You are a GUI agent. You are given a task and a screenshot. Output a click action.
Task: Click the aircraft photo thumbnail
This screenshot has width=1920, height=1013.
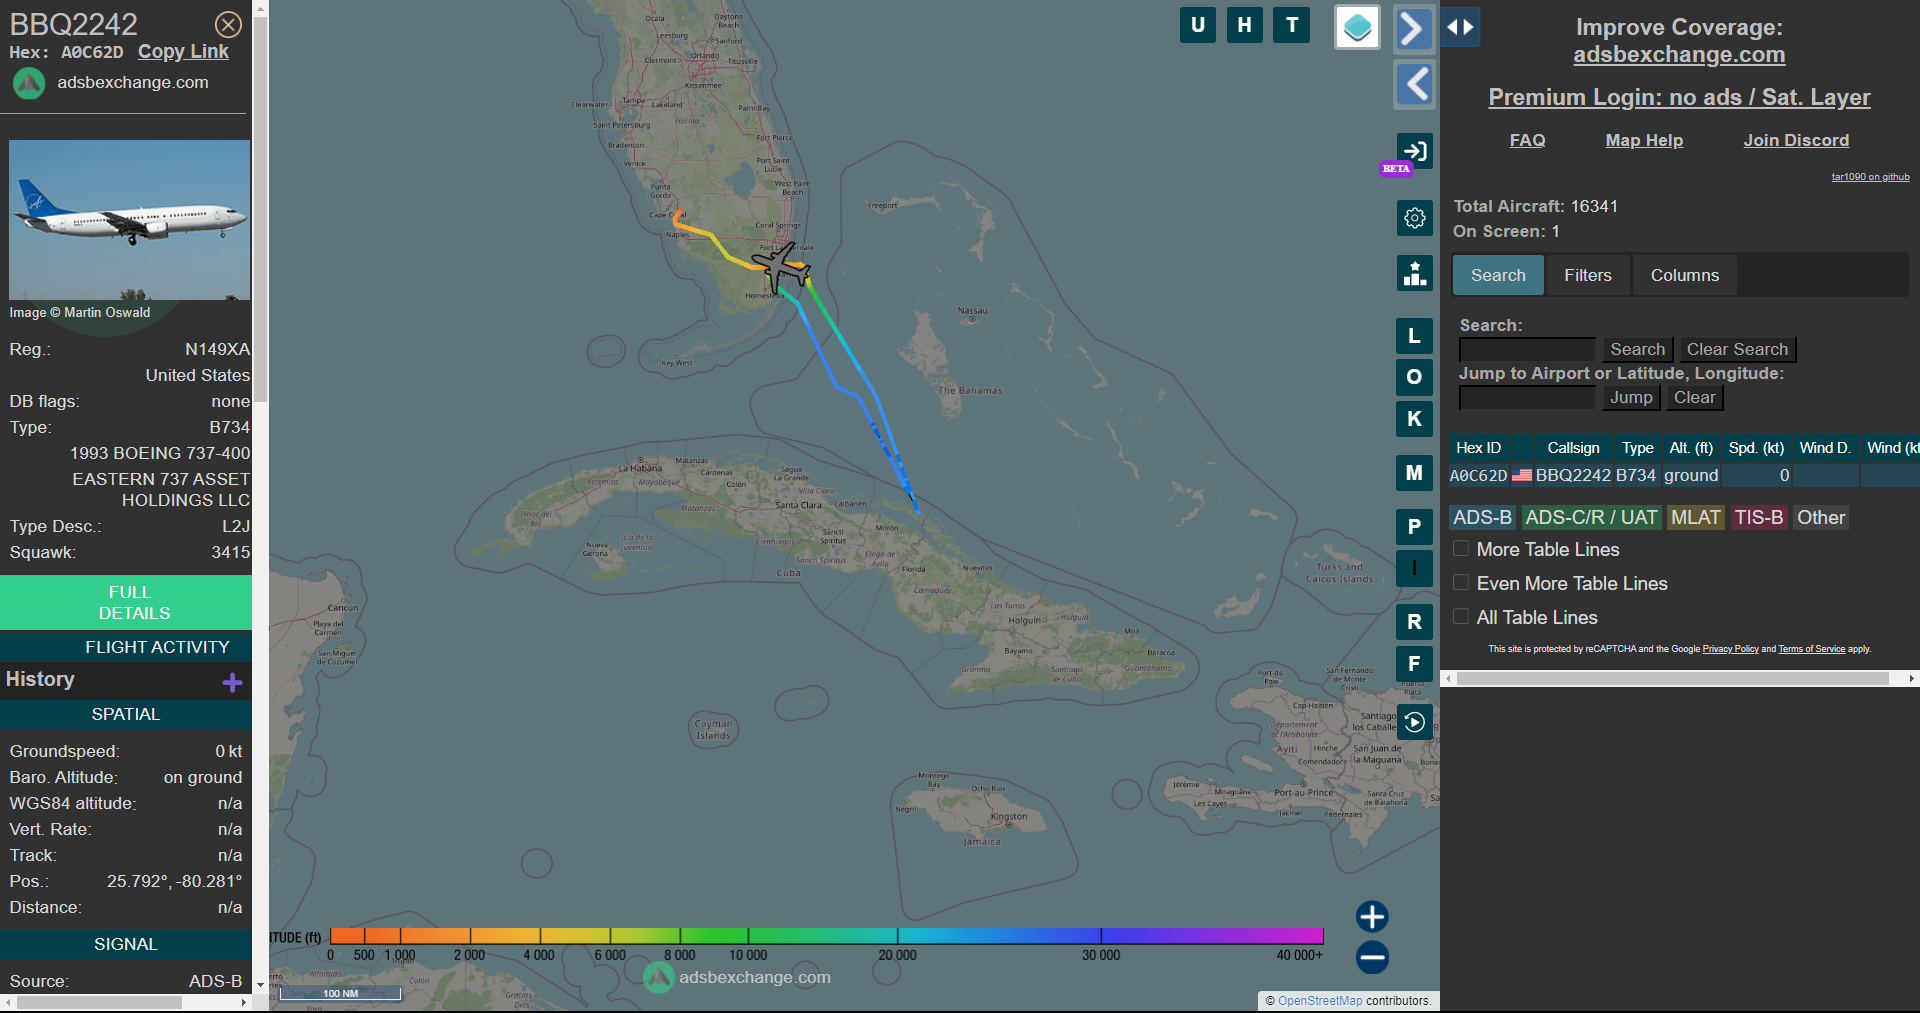click(130, 220)
